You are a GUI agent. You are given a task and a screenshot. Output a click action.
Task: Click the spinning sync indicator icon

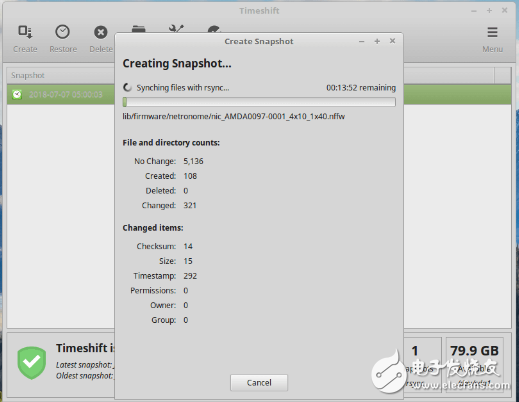[127, 88]
